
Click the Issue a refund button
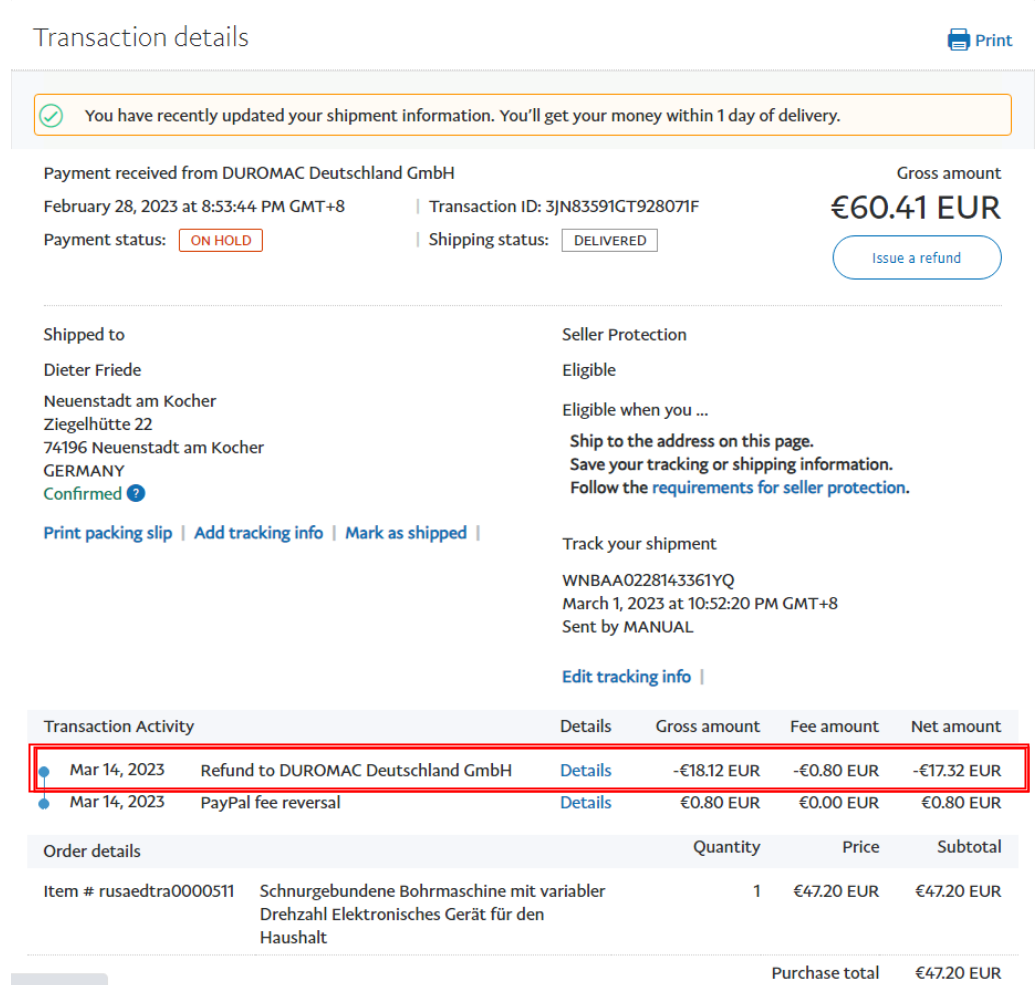click(x=916, y=258)
